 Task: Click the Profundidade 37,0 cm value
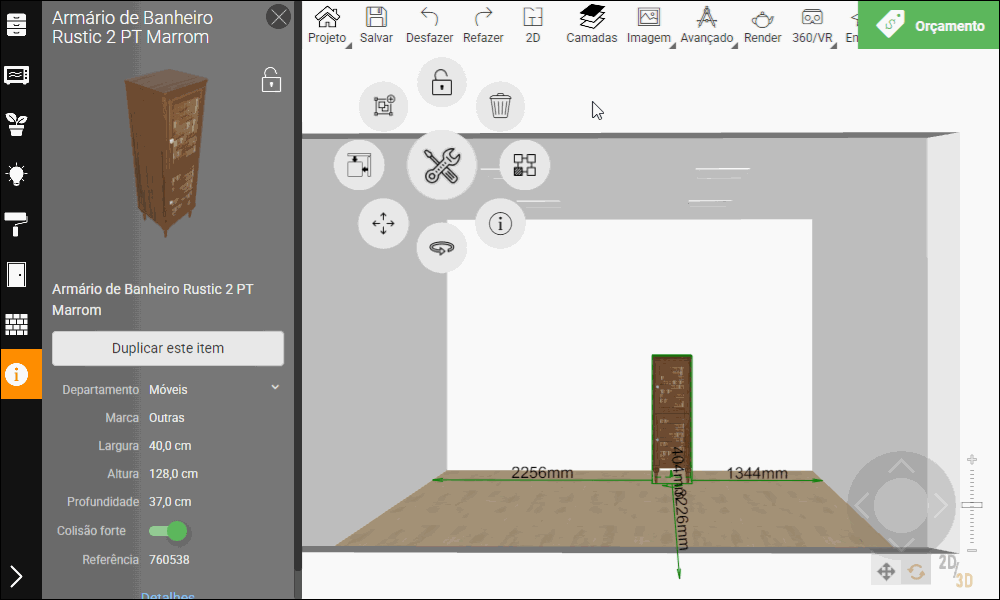(170, 502)
